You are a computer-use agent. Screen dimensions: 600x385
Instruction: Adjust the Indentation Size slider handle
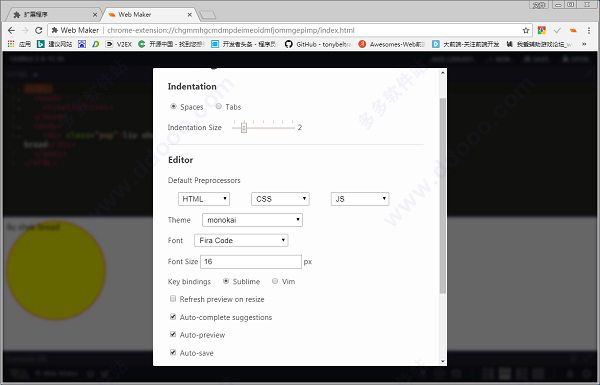click(x=244, y=127)
